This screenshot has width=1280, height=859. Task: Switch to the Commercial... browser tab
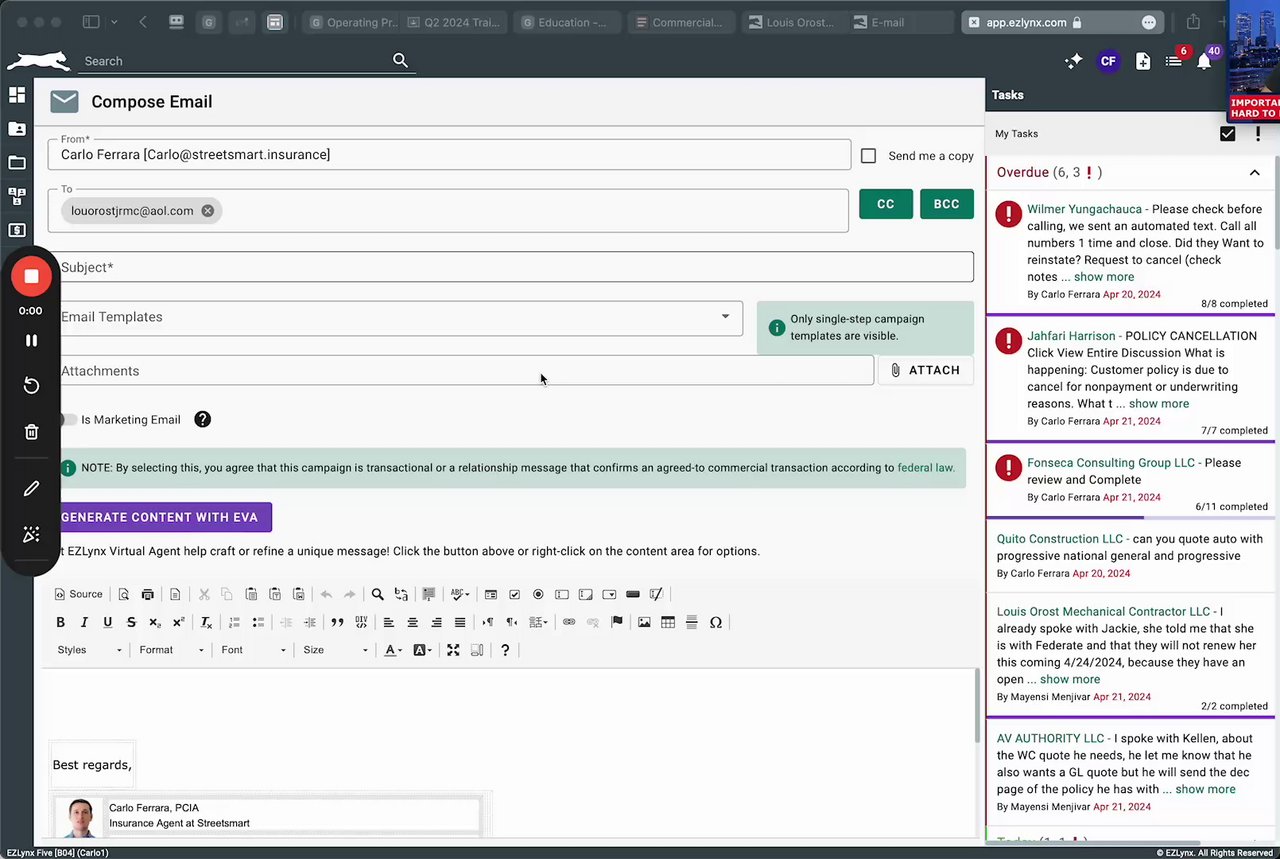(679, 22)
